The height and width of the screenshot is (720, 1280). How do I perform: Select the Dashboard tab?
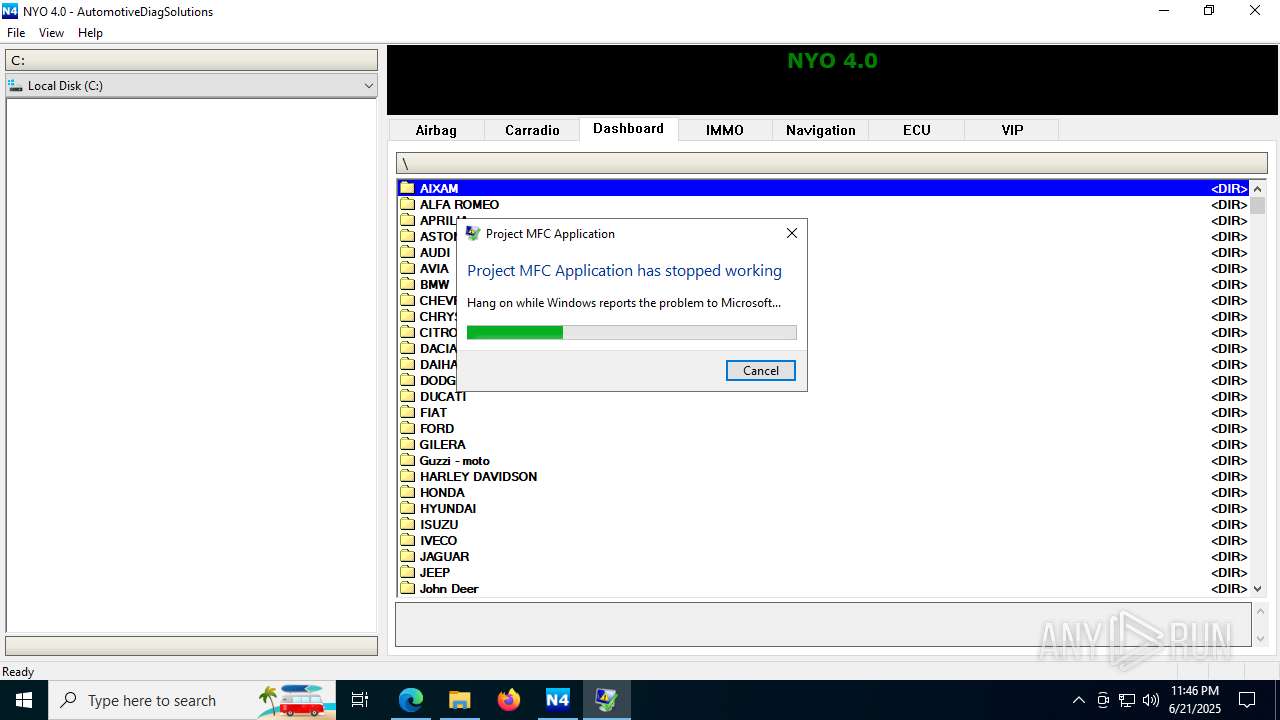coord(628,128)
